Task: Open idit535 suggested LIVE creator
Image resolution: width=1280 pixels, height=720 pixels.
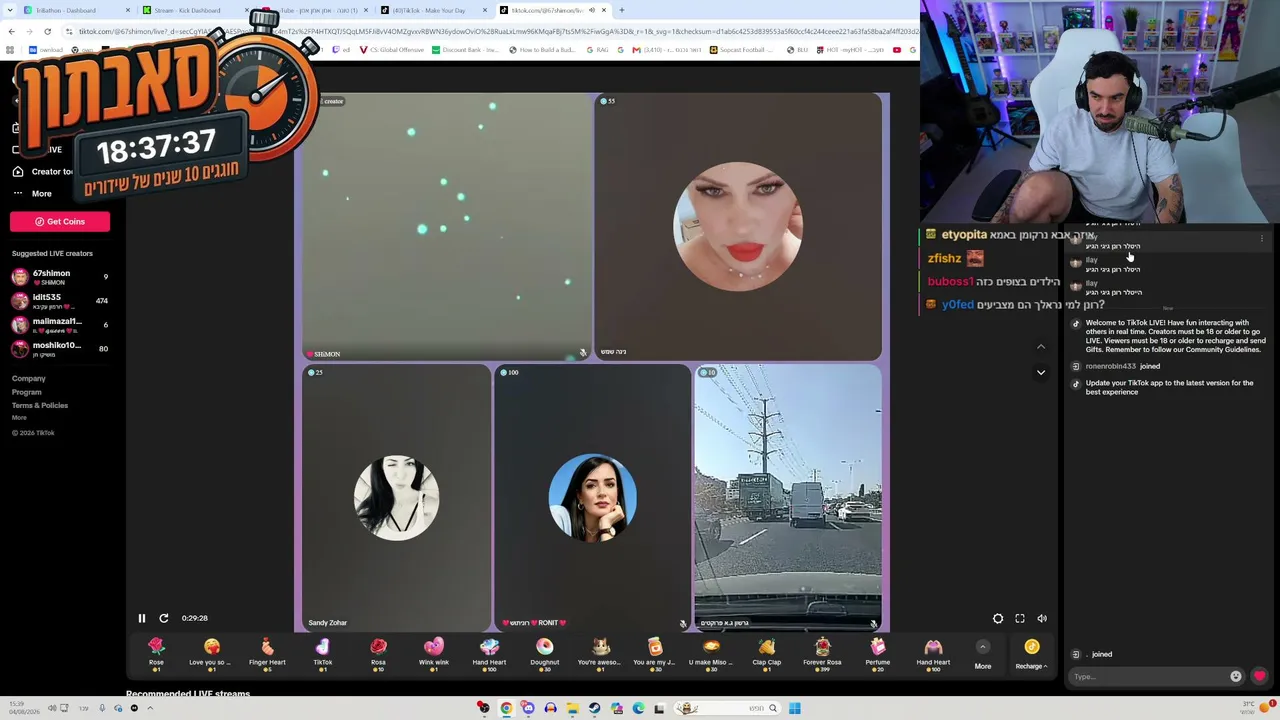Action: tap(60, 301)
